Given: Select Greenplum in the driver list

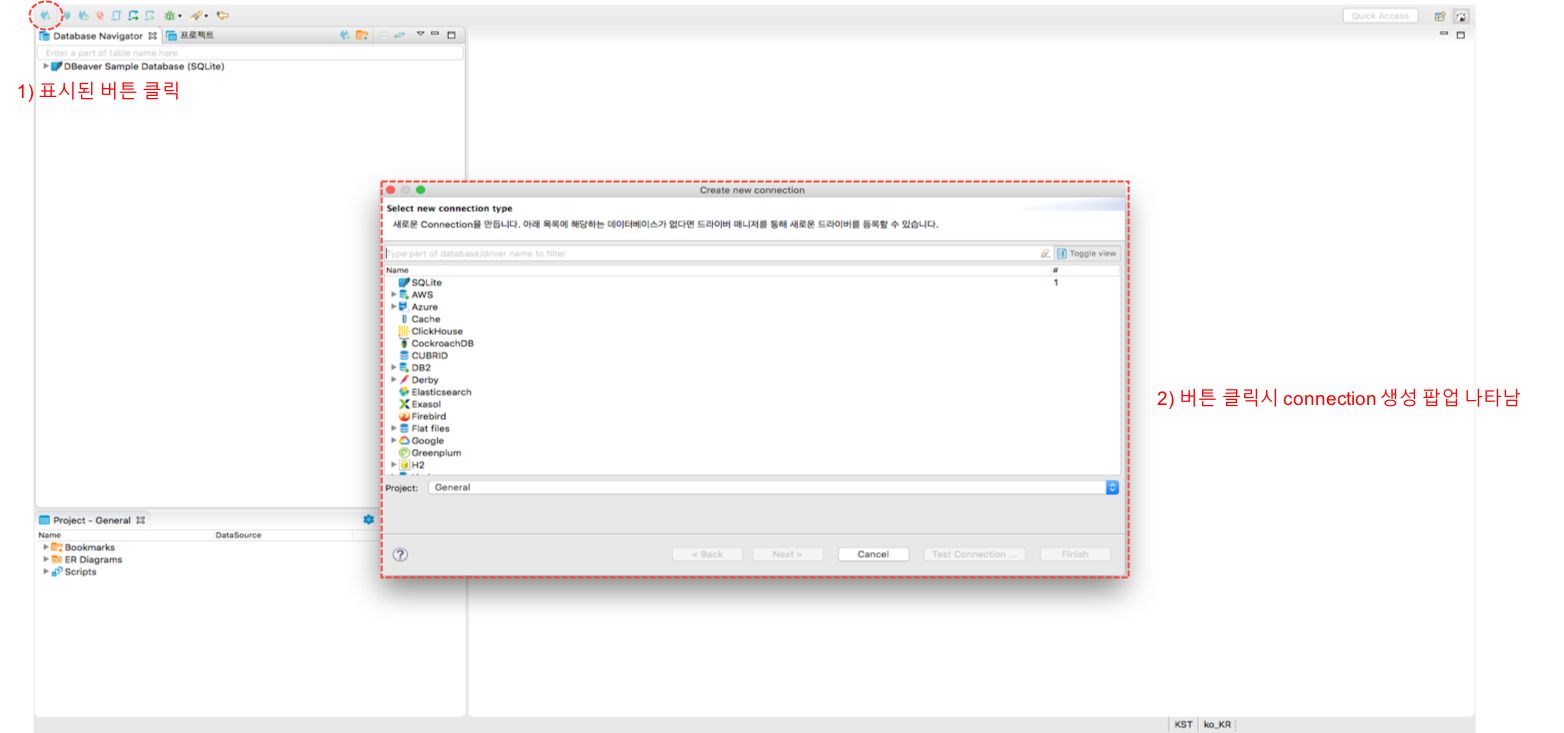Looking at the screenshot, I should [436, 453].
